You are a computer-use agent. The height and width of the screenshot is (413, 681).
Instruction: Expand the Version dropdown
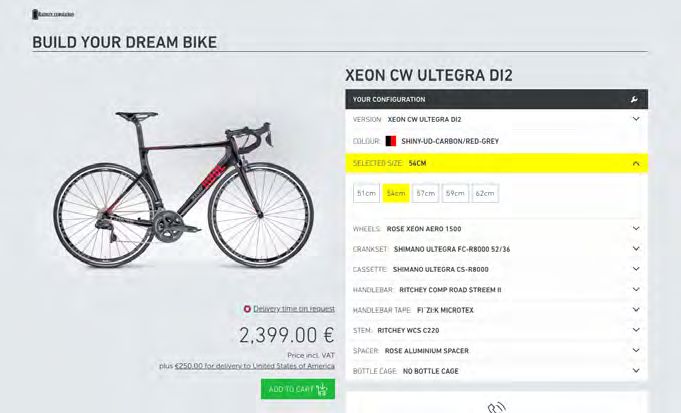click(636, 119)
